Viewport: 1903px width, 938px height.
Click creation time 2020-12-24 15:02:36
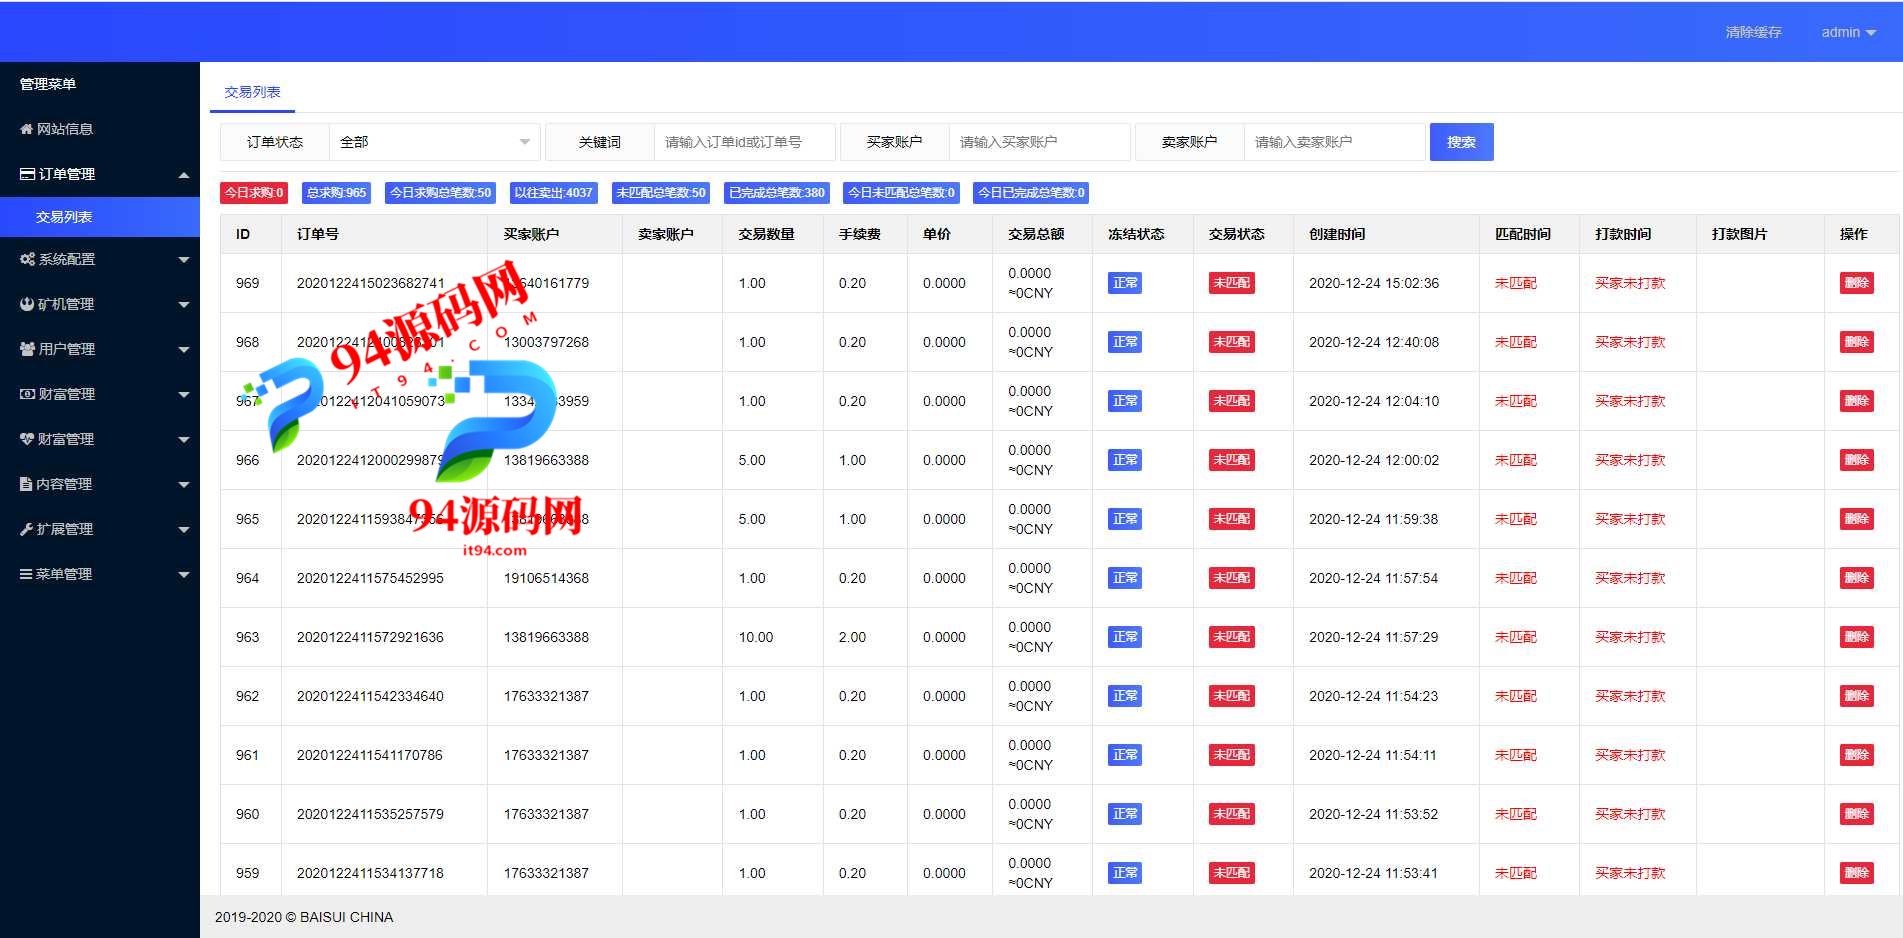[x=1374, y=283]
